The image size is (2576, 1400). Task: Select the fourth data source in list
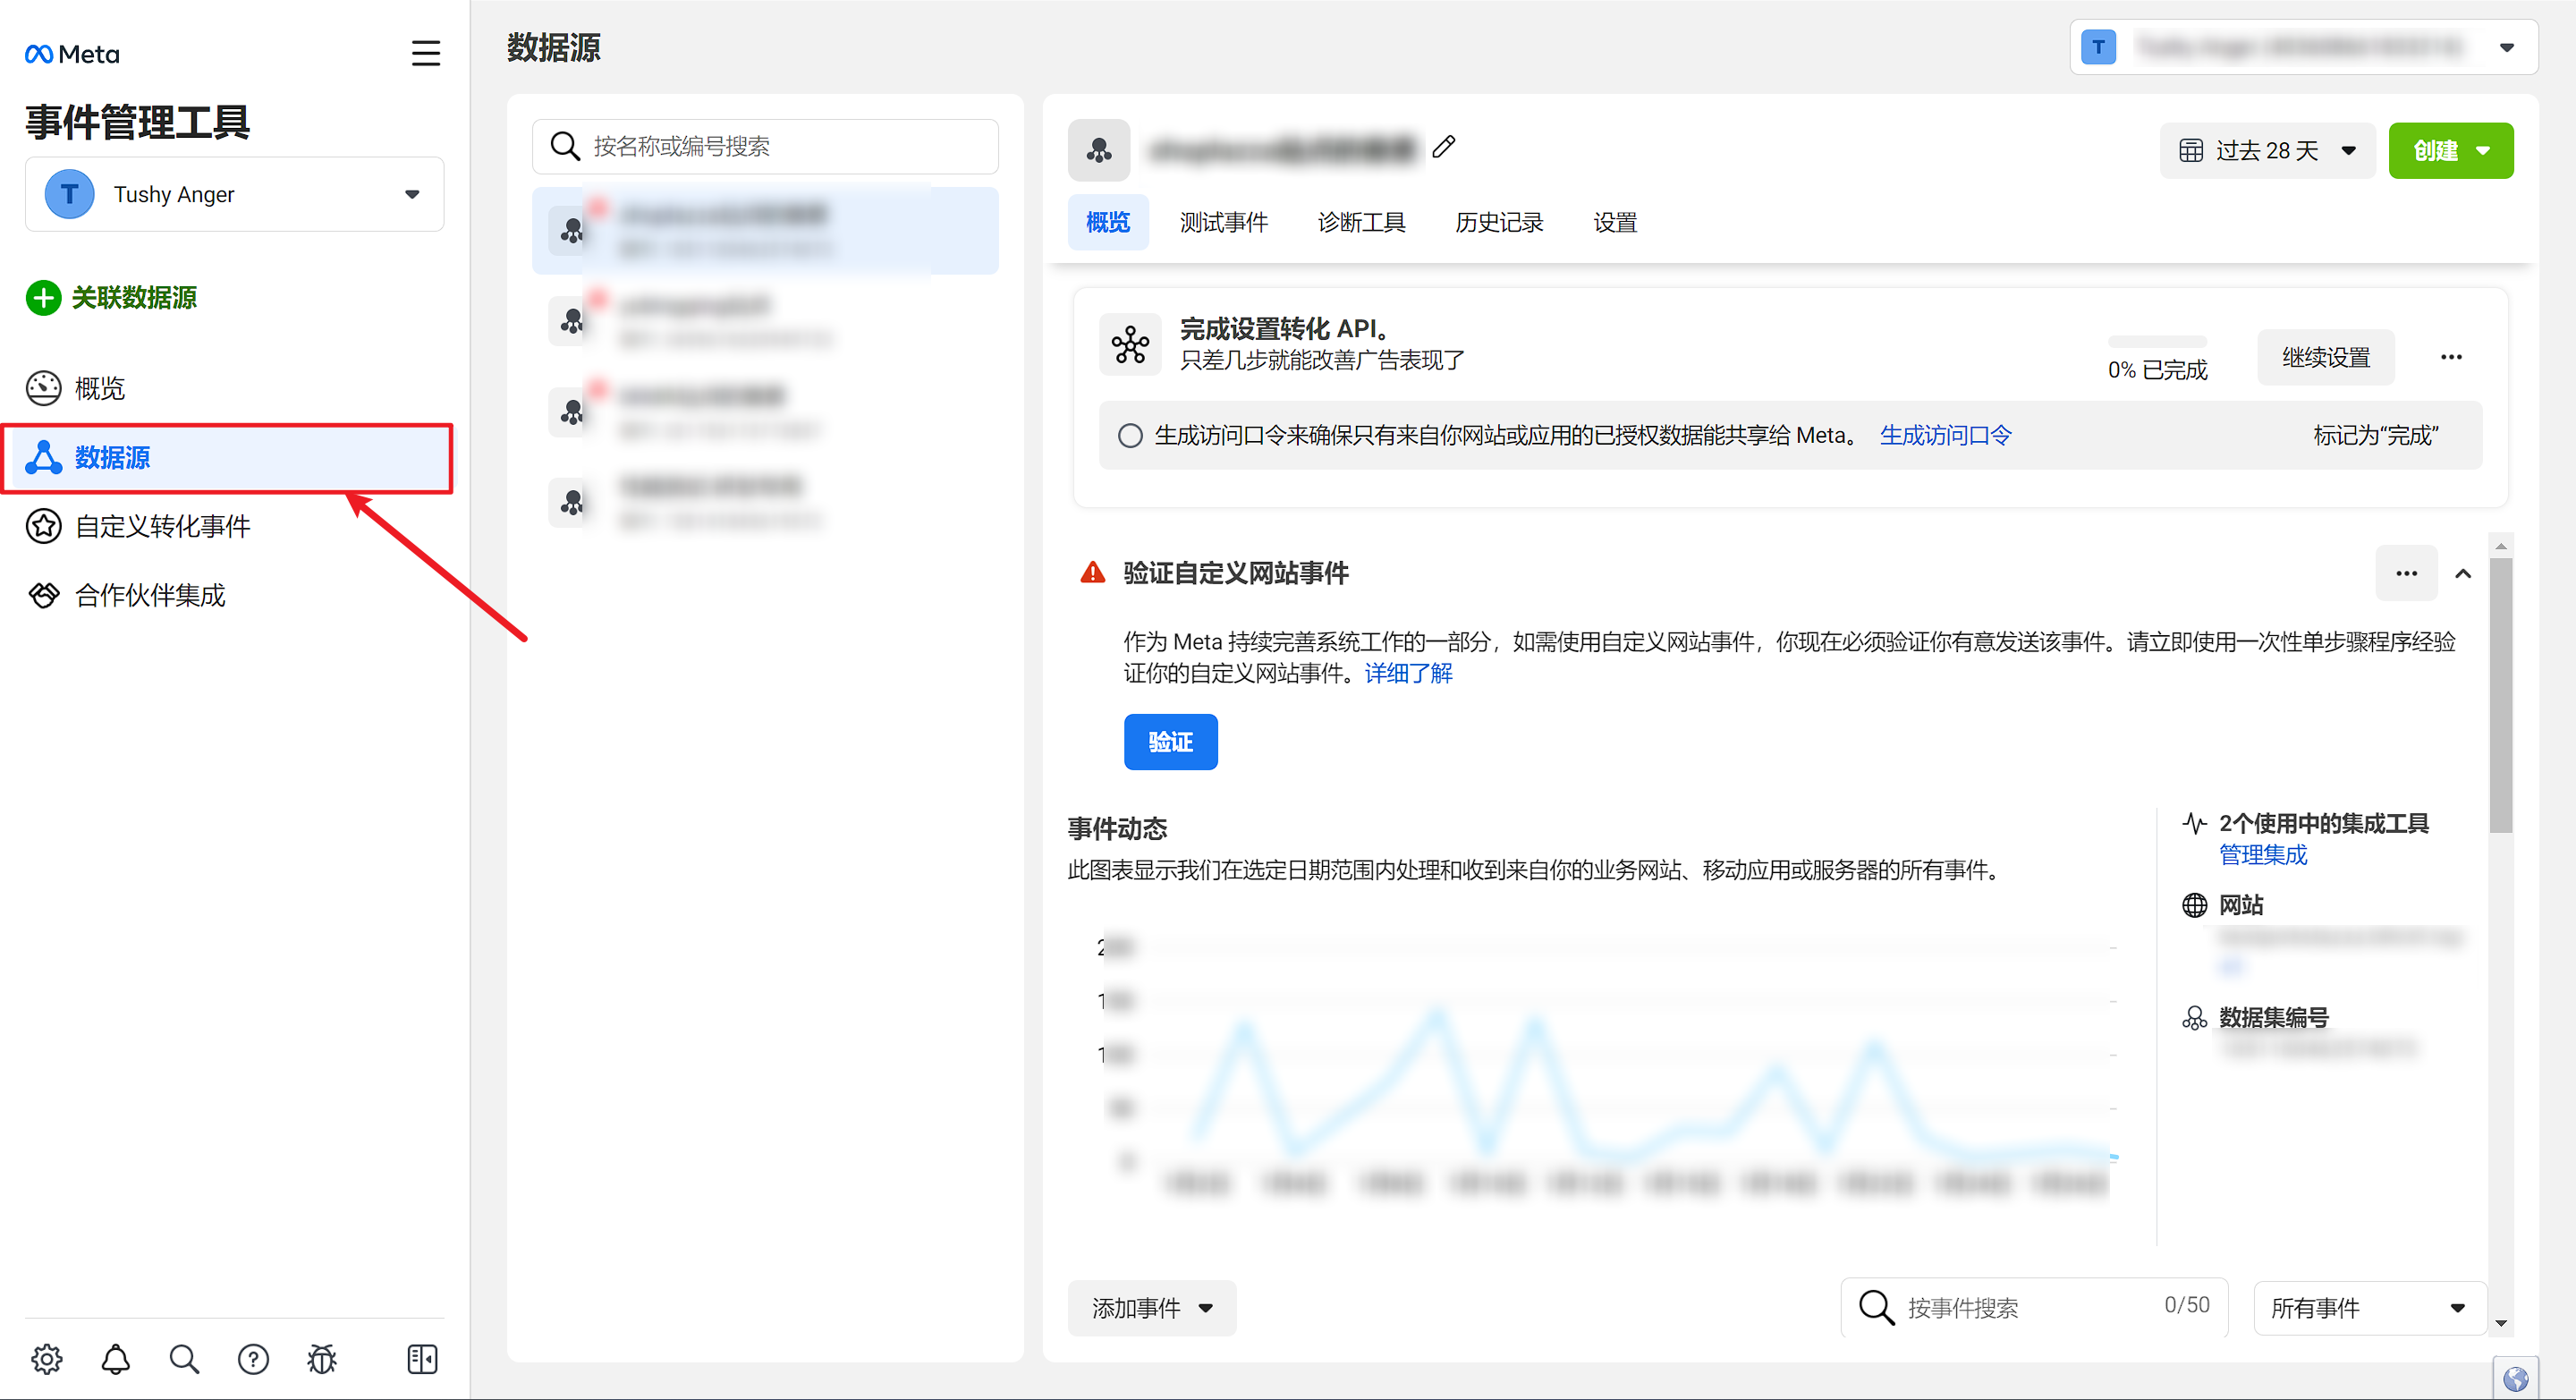[x=765, y=502]
